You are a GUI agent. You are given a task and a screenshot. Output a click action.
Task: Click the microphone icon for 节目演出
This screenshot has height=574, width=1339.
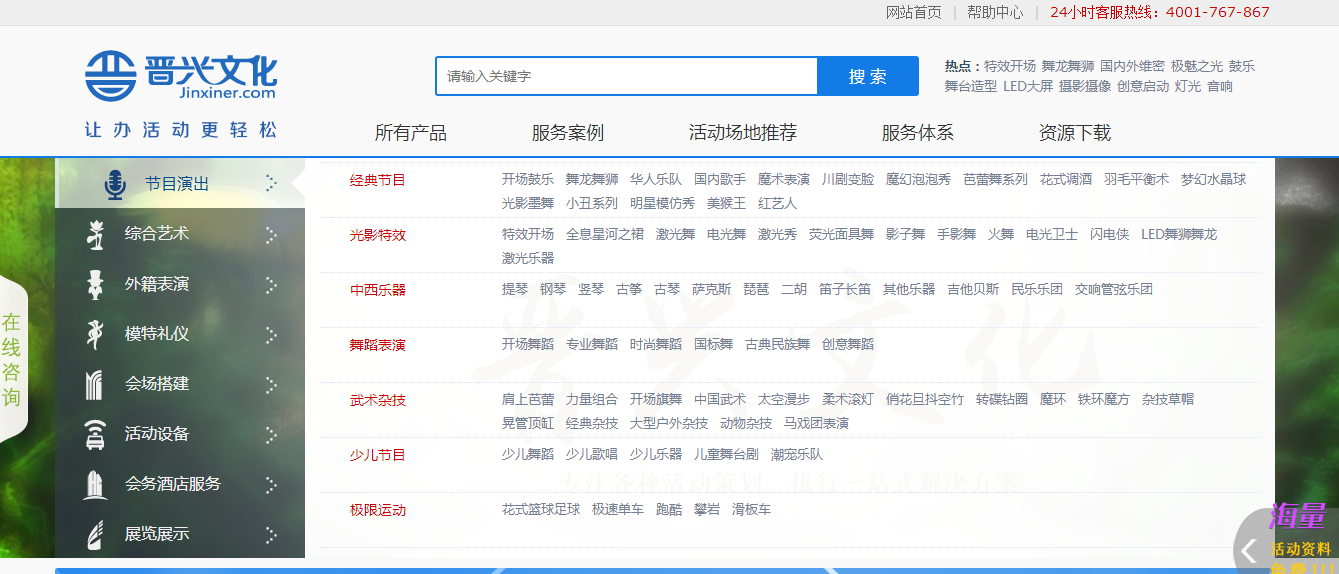(115, 184)
